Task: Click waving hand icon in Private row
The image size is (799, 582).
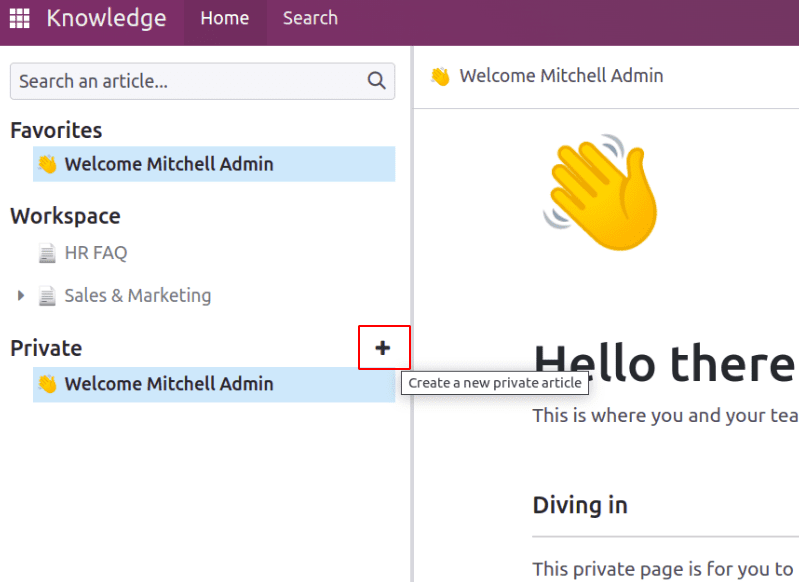Action: point(47,384)
